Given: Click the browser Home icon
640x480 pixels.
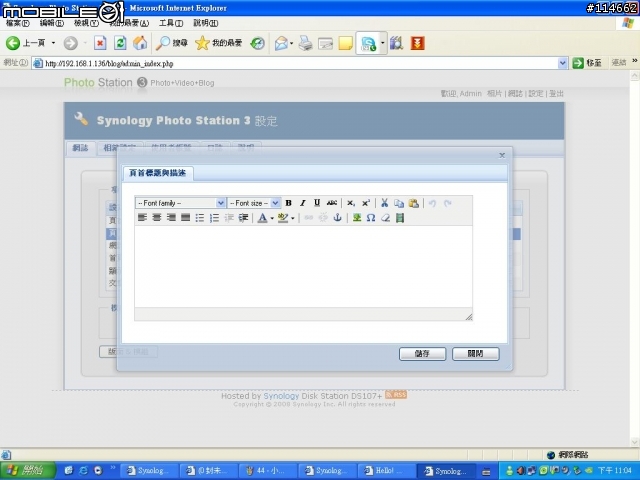Looking at the screenshot, I should click(140, 43).
